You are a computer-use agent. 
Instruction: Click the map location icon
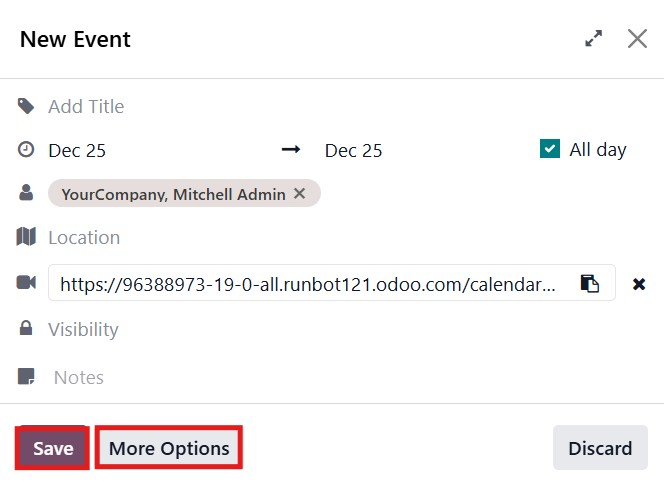coord(26,237)
